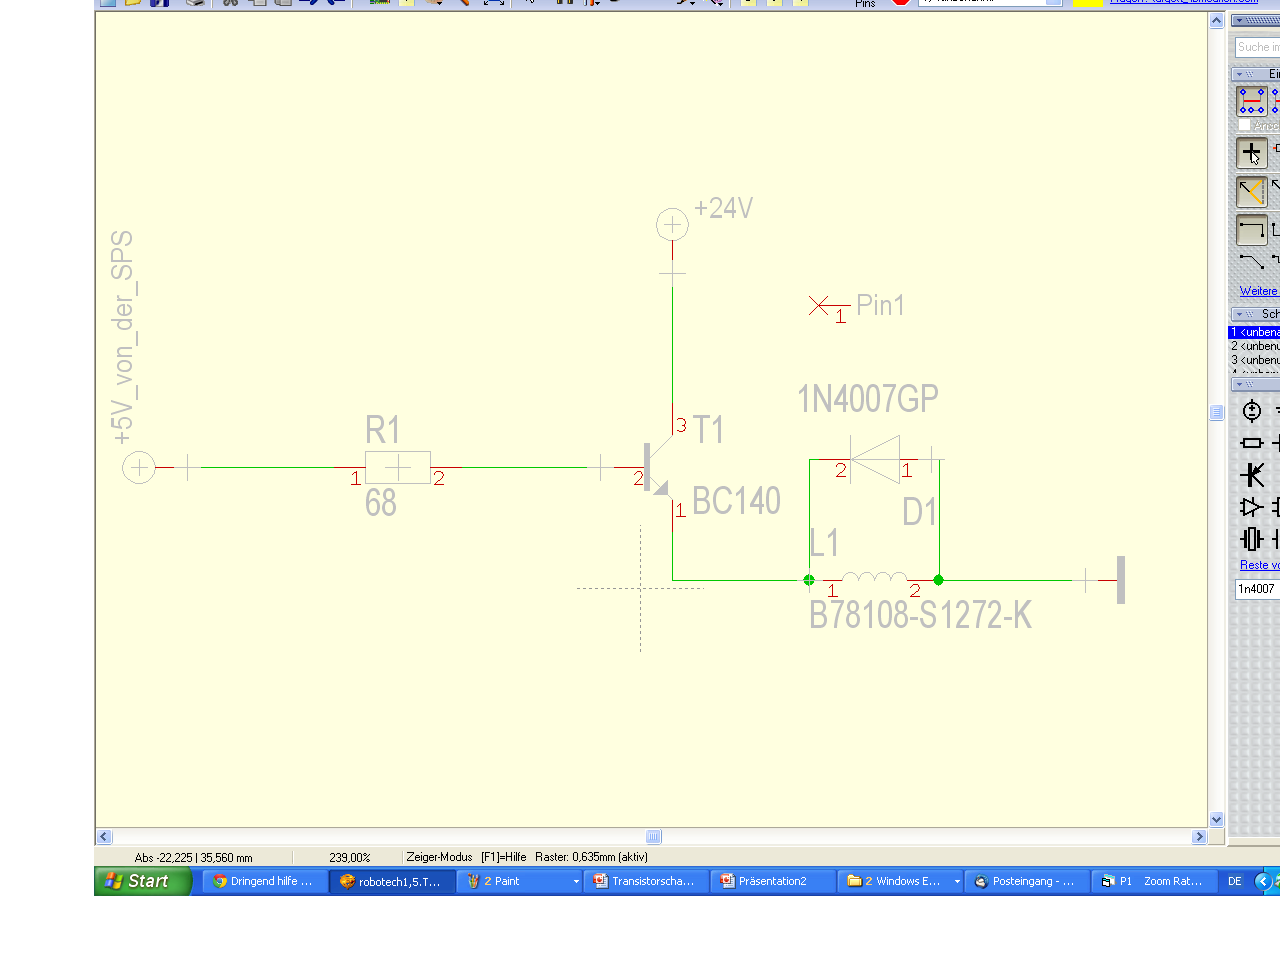Select resistor R1 in the schematic
Screen dimensions: 1280x960
398,467
